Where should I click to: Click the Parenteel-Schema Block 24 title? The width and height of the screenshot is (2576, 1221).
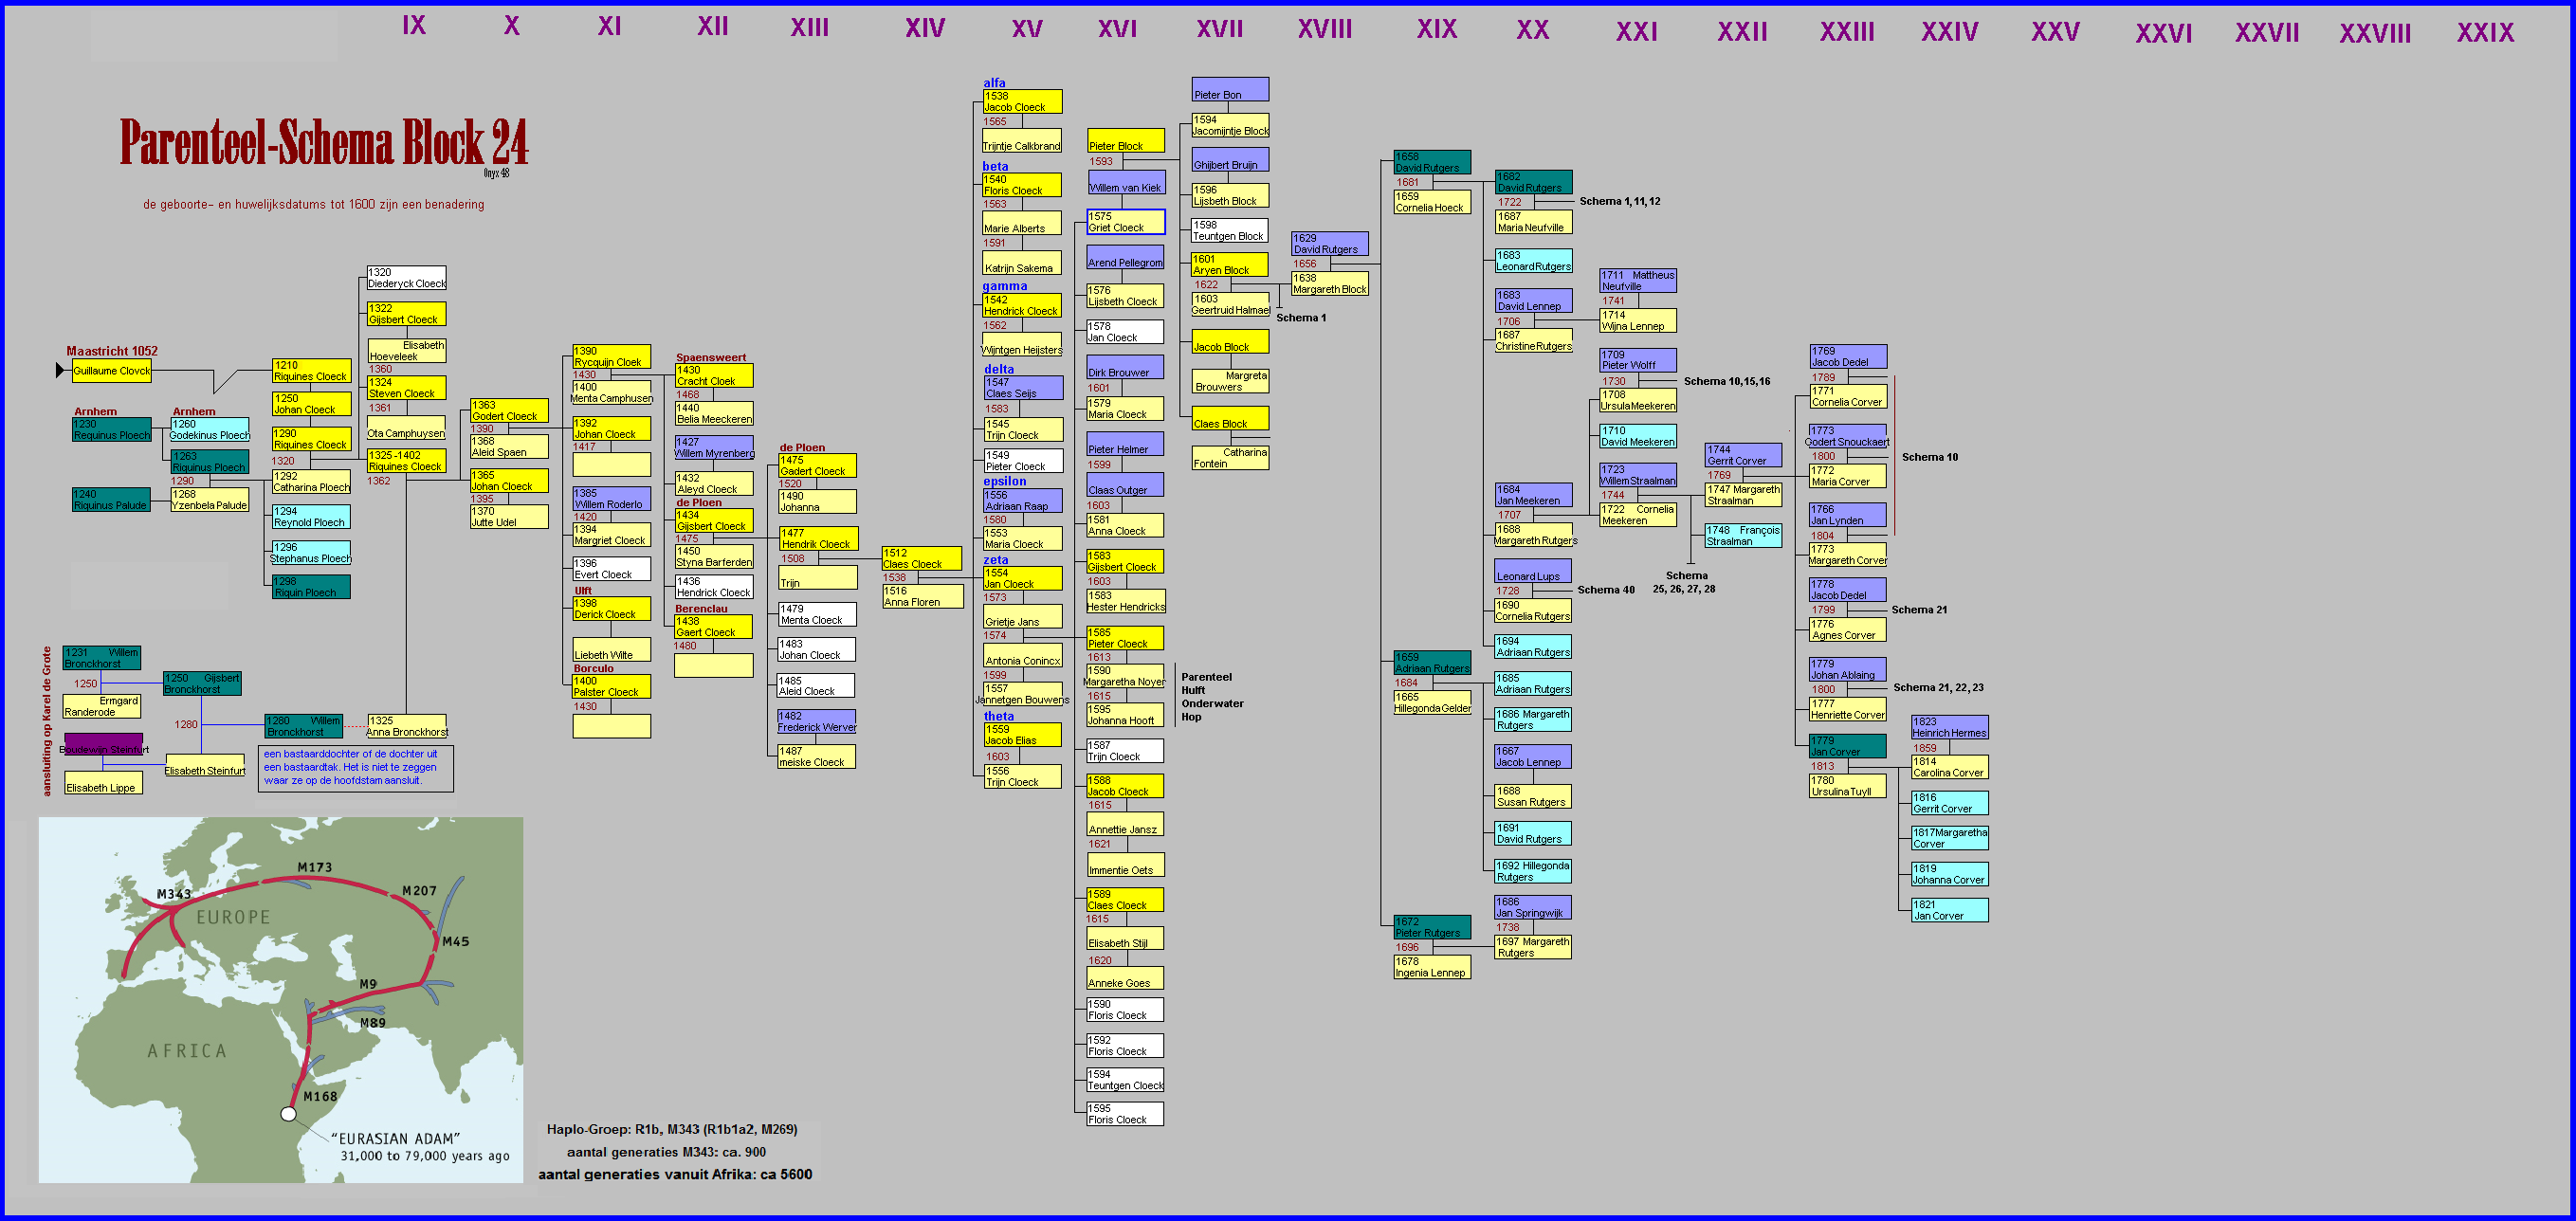323,142
